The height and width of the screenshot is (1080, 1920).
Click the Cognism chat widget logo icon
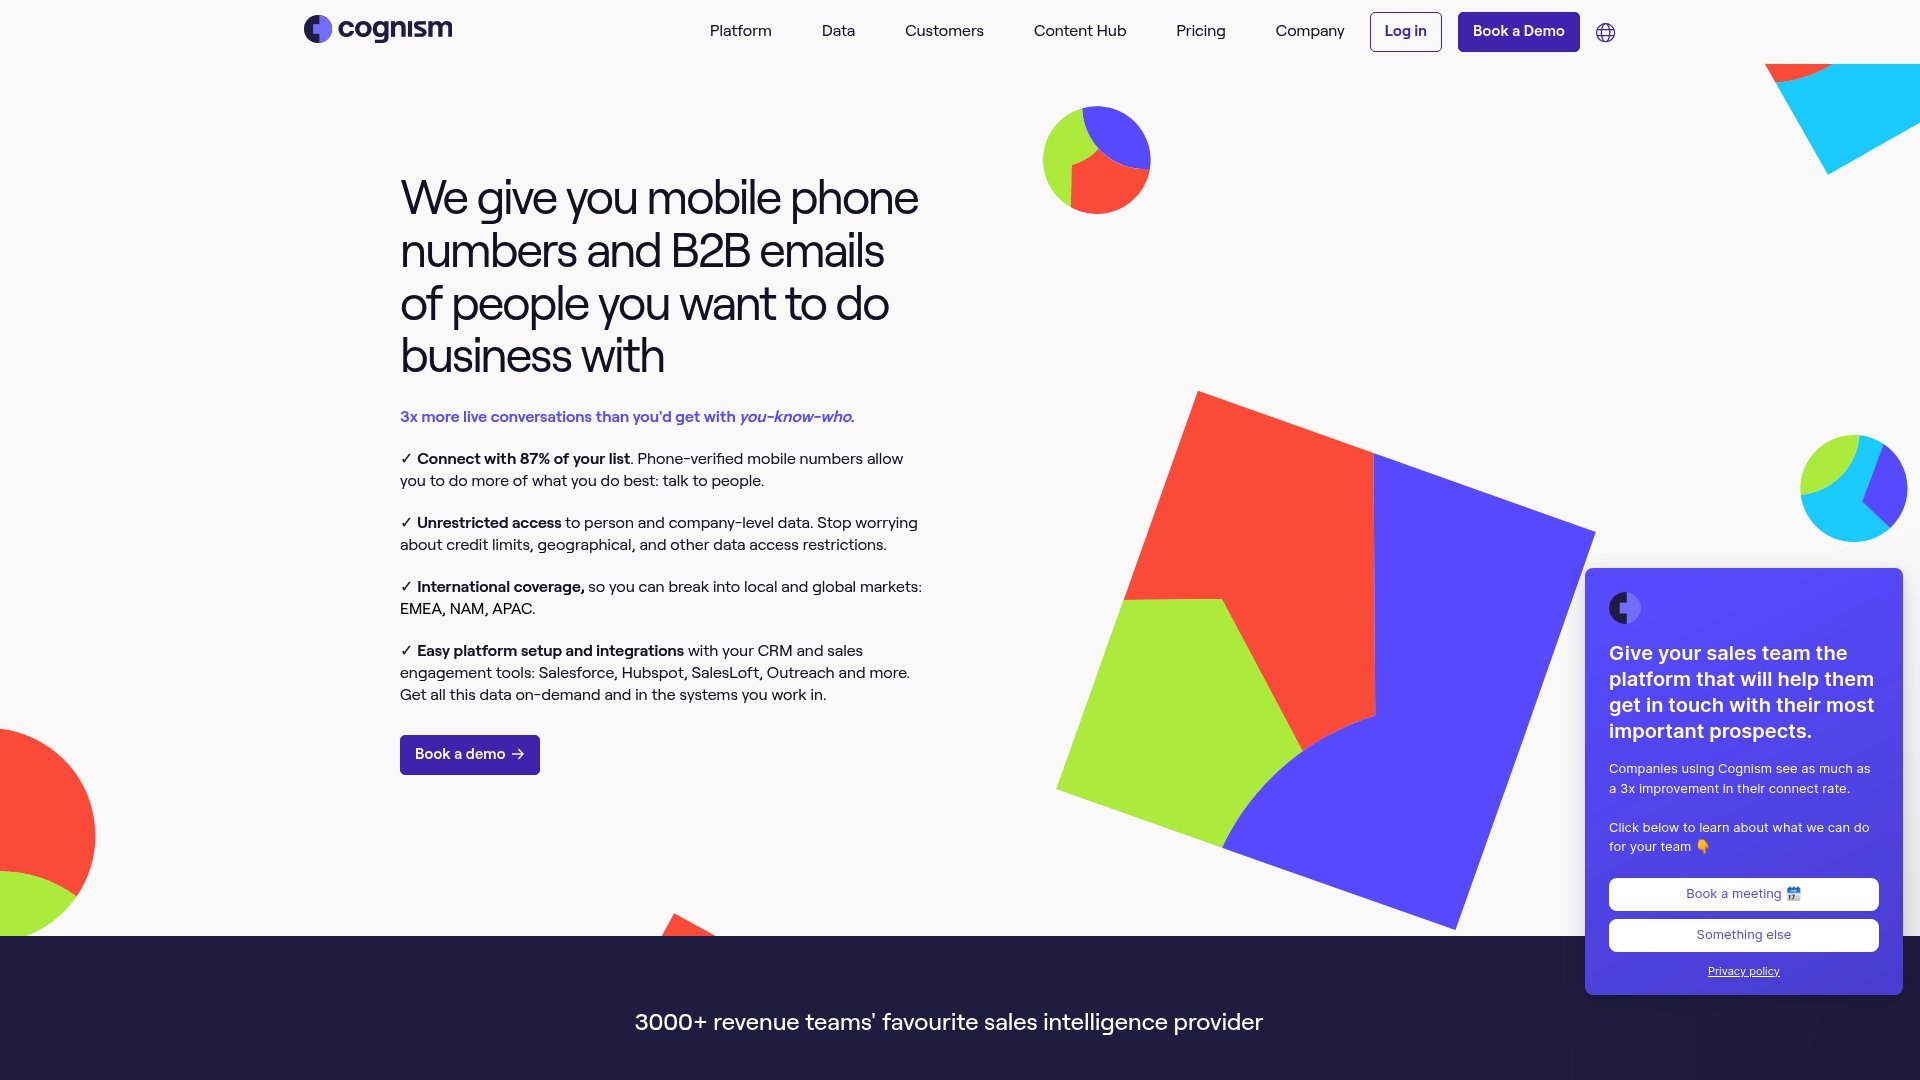coord(1626,608)
